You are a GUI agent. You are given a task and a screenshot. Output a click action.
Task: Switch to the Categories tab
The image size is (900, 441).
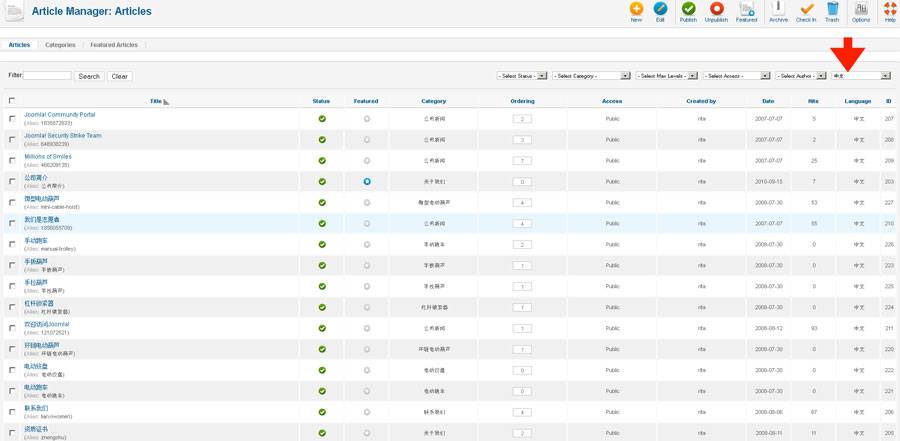tap(60, 45)
